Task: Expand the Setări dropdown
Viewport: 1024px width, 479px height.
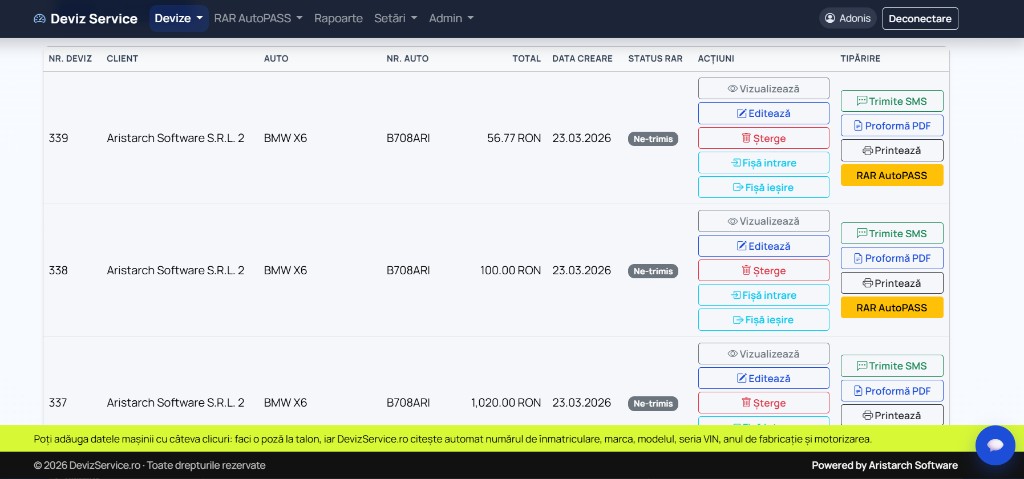Action: pyautogui.click(x=395, y=18)
